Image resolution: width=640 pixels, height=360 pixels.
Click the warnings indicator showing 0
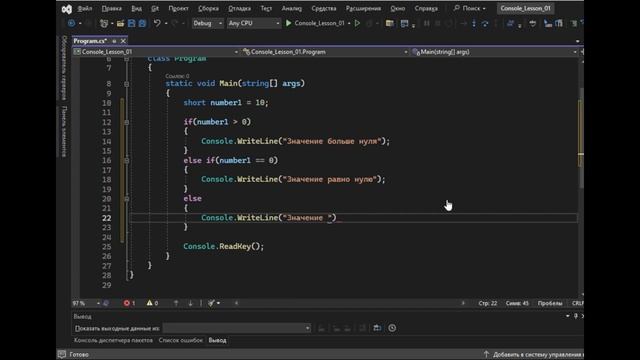pos(152,303)
